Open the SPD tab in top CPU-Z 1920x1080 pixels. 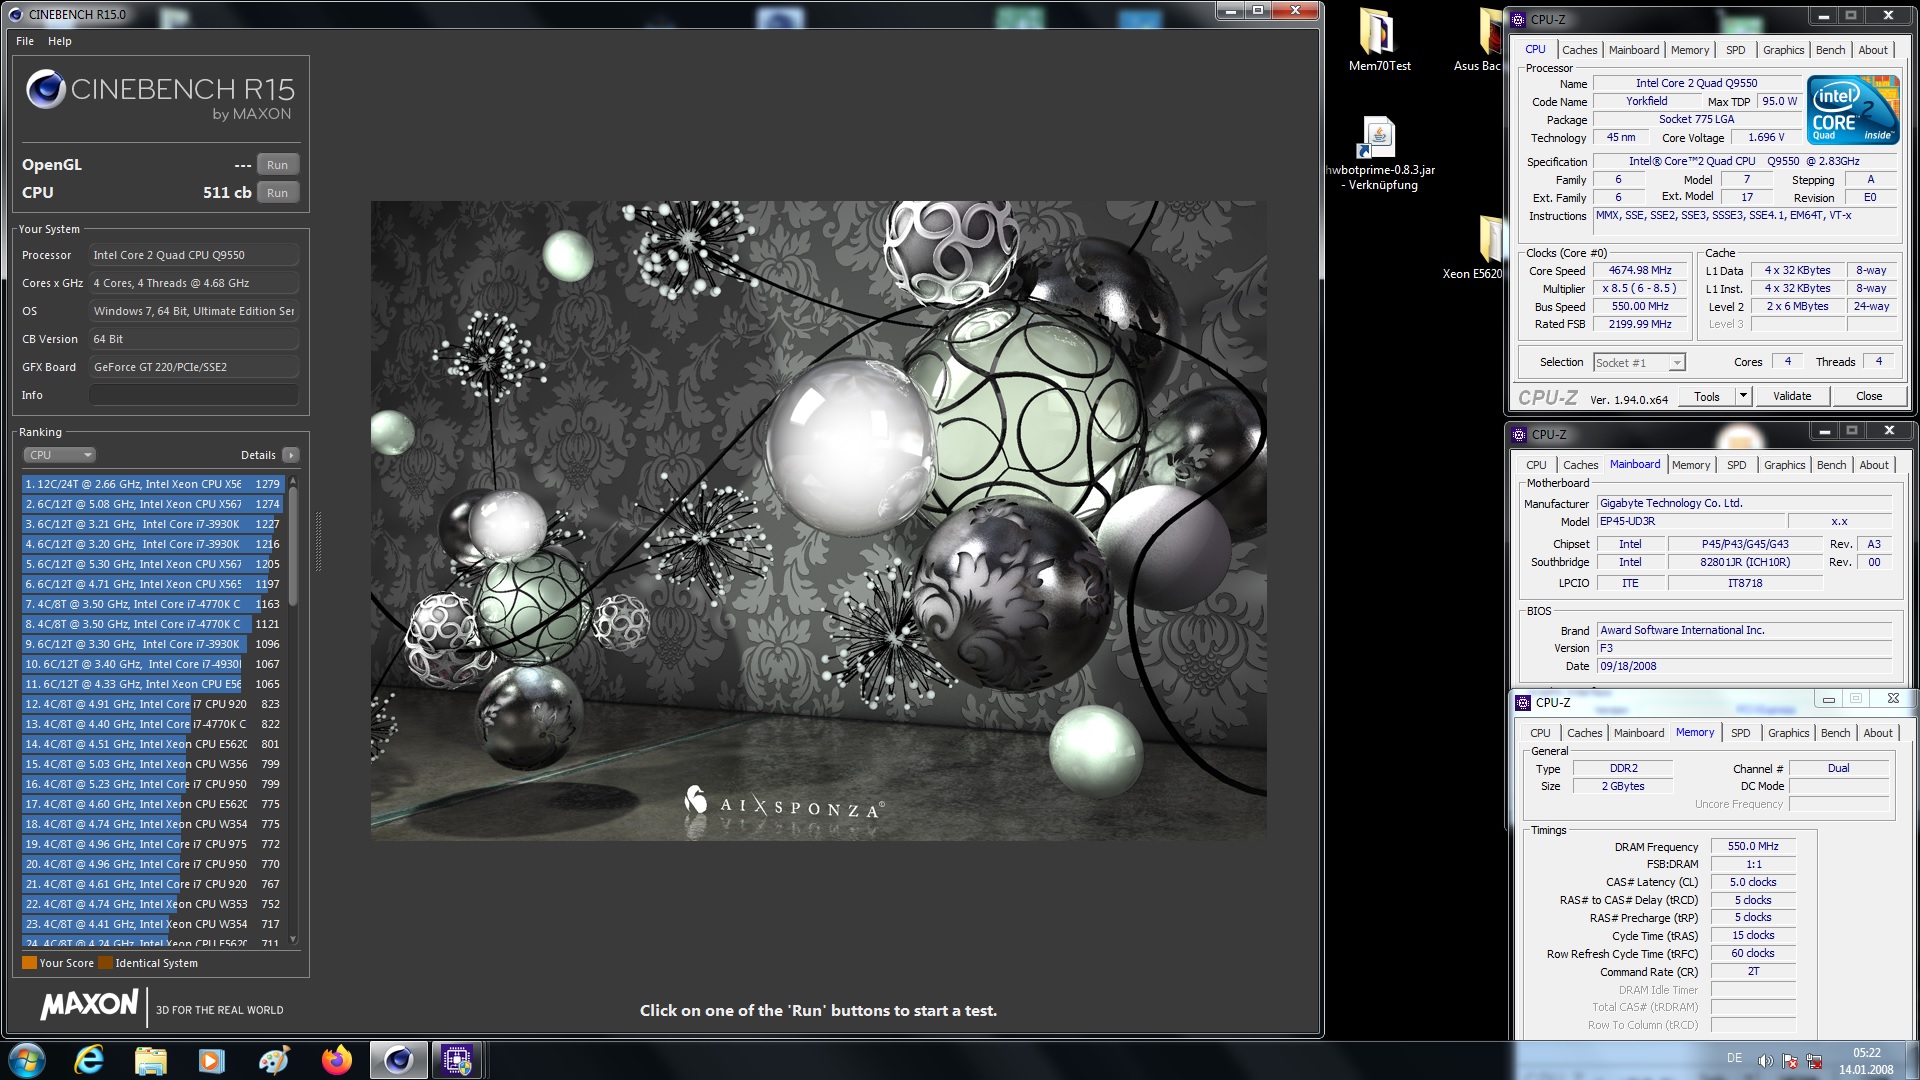[x=1735, y=50]
